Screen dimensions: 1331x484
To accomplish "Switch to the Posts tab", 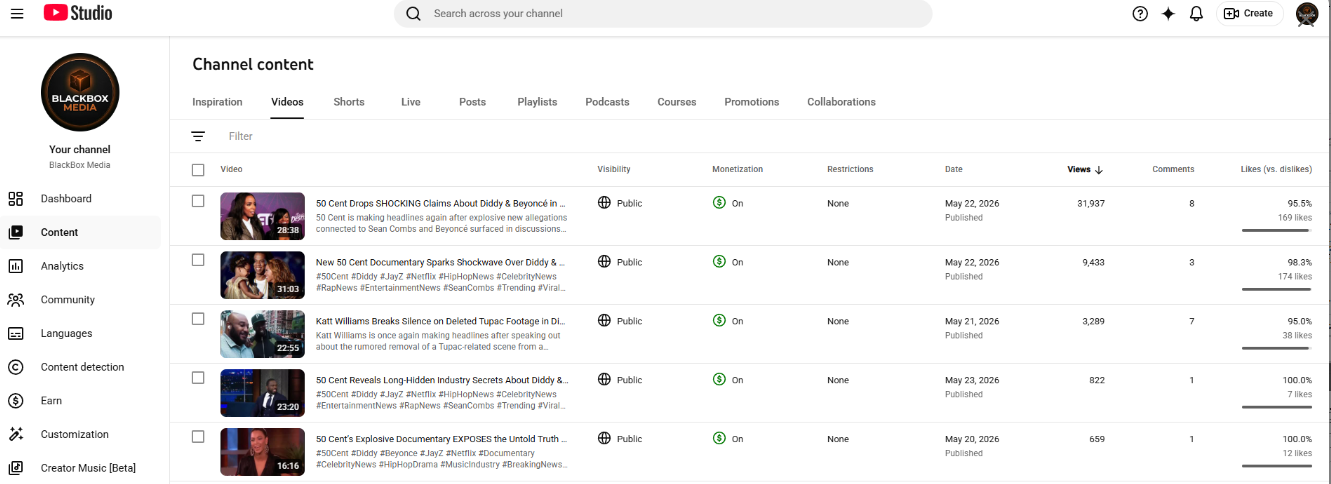I will (472, 102).
